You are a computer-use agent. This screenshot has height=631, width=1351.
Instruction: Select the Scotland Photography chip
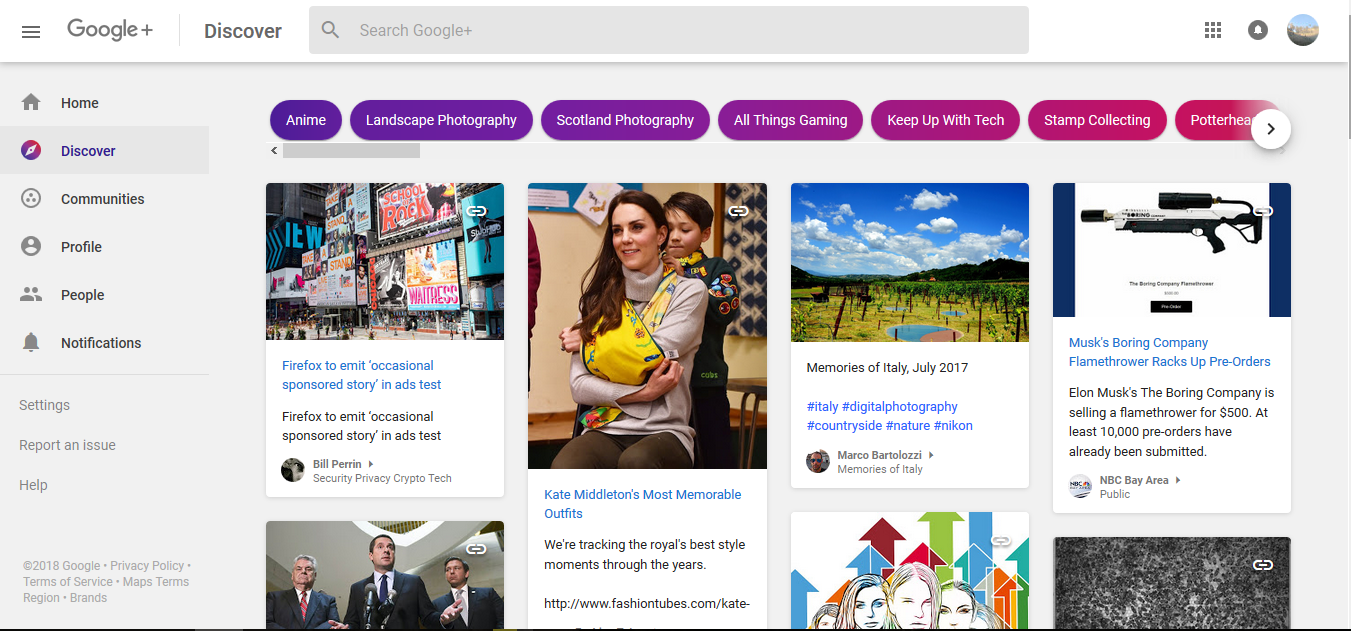[625, 120]
